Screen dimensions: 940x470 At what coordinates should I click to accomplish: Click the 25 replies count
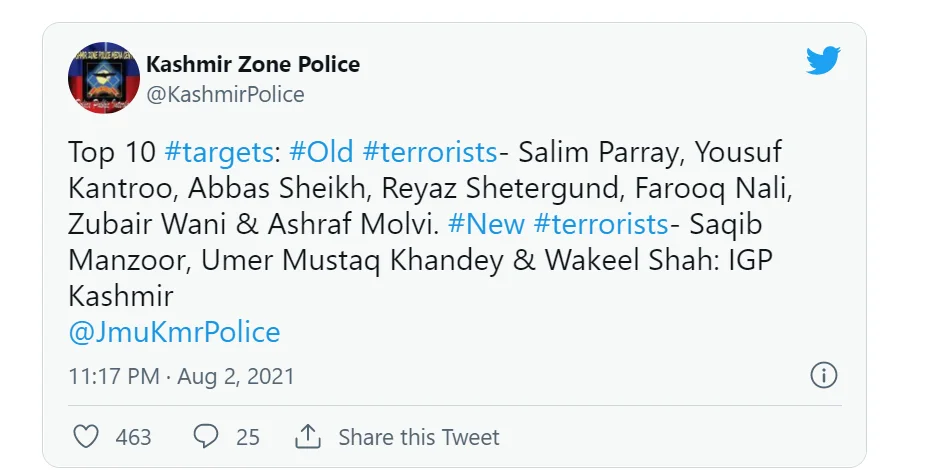pyautogui.click(x=248, y=437)
